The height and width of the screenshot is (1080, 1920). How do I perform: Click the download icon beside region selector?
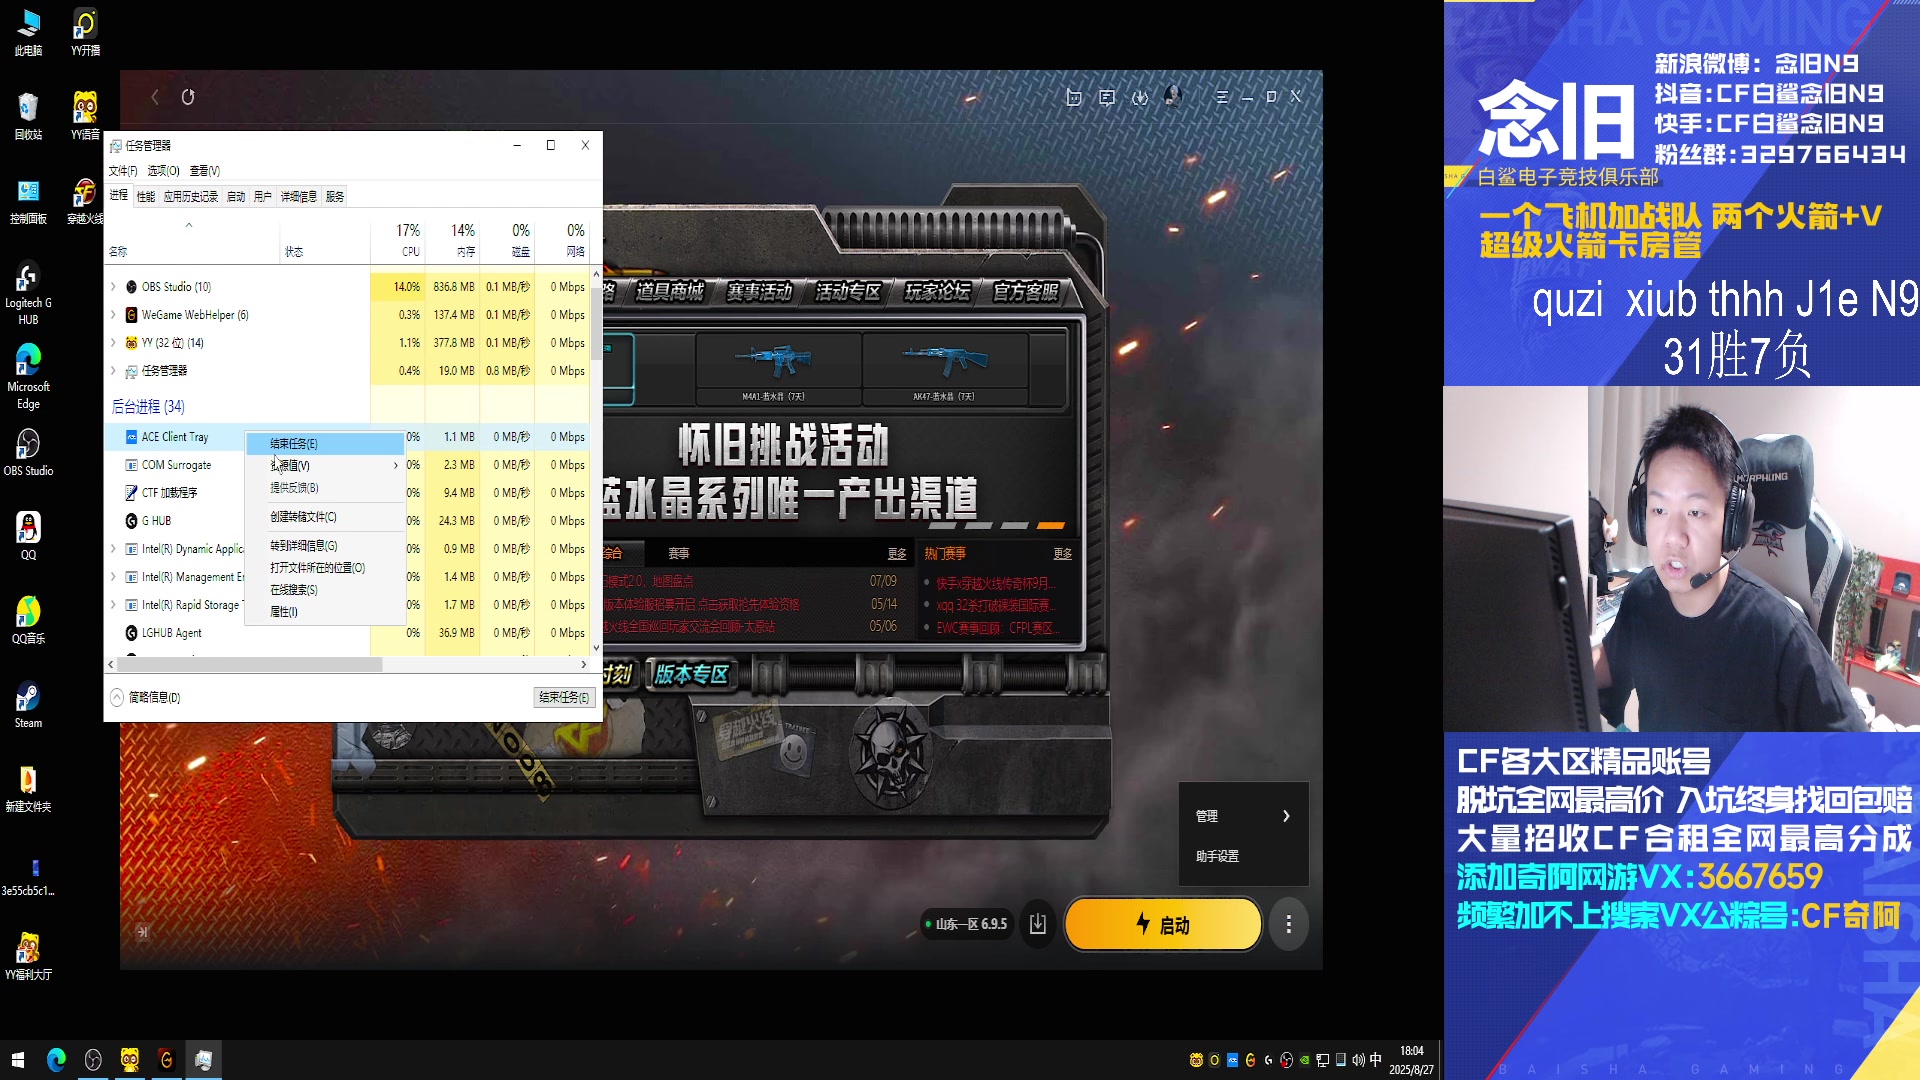click(x=1038, y=923)
